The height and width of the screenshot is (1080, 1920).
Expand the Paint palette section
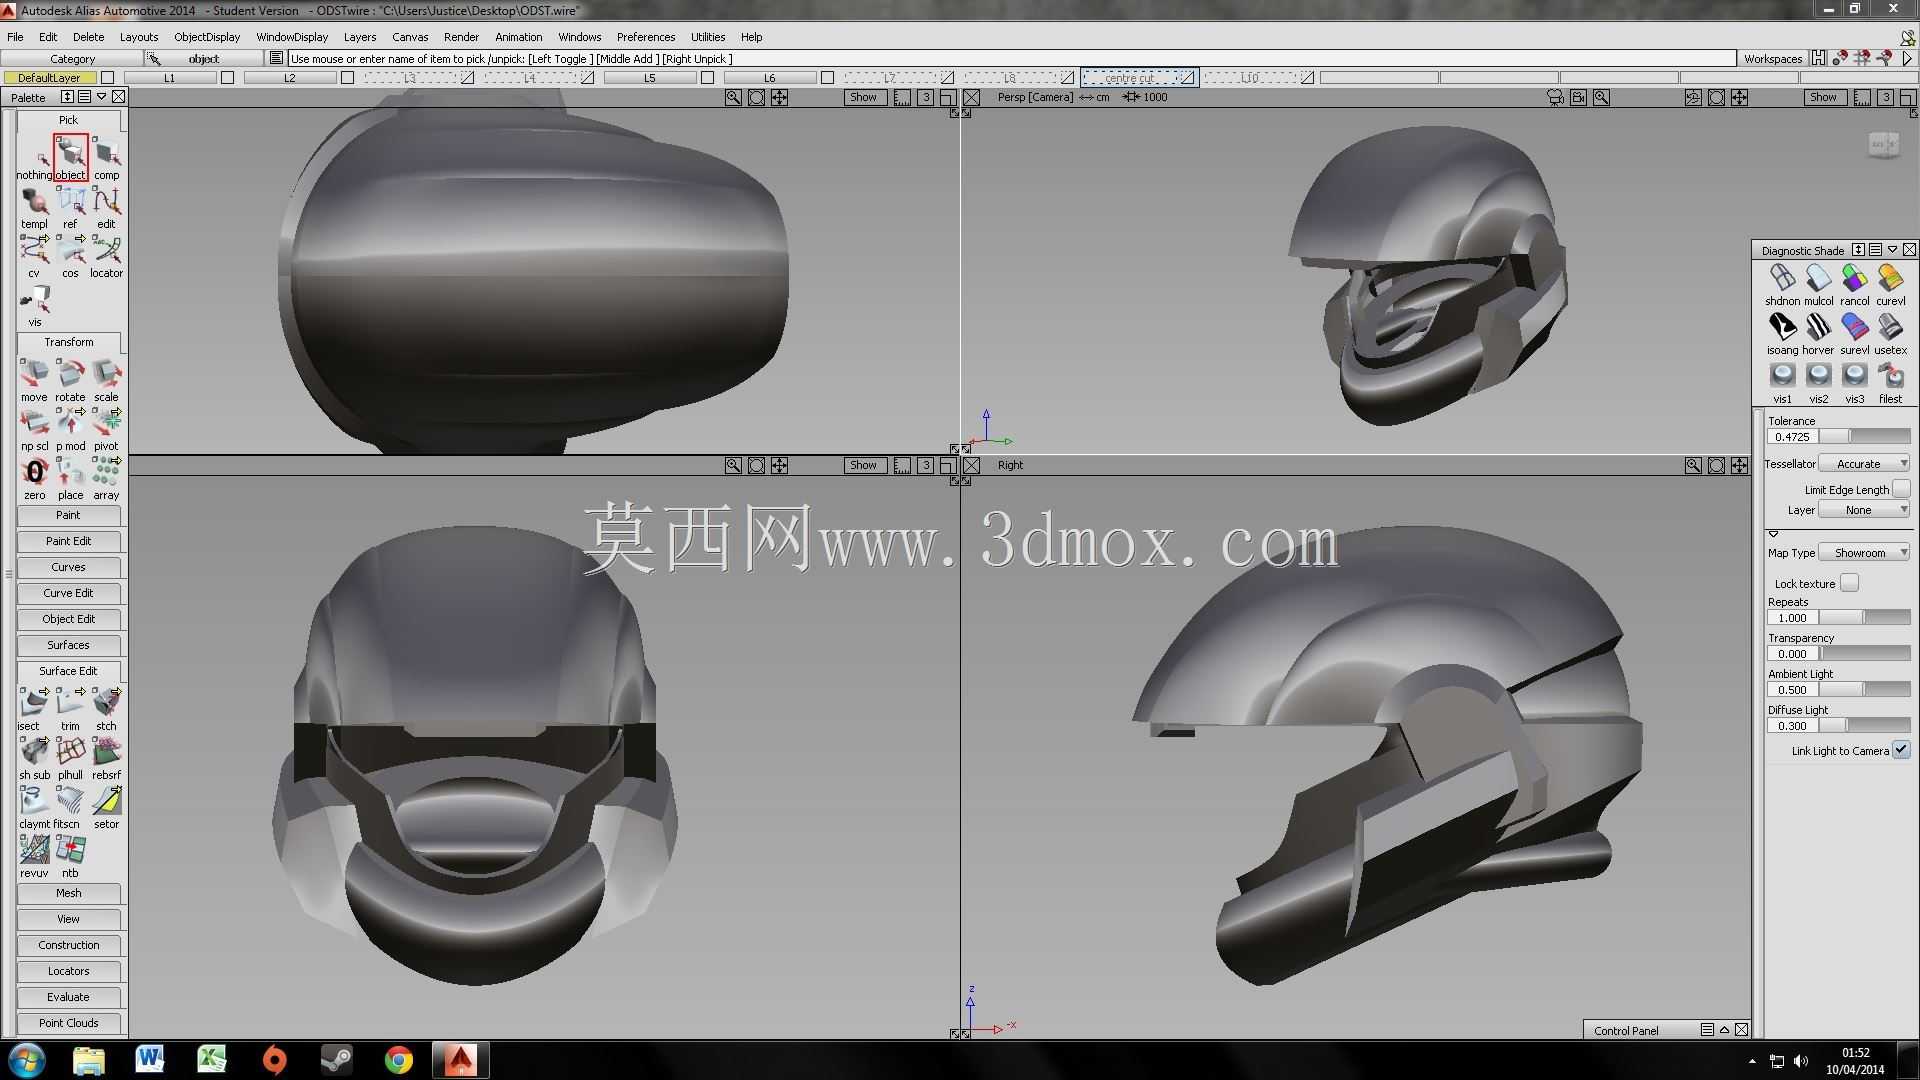(x=68, y=515)
